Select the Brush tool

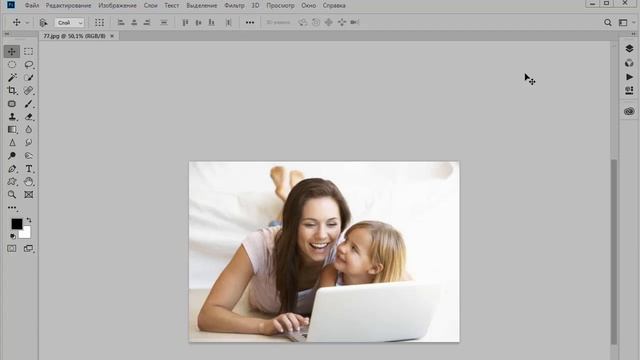(x=28, y=104)
